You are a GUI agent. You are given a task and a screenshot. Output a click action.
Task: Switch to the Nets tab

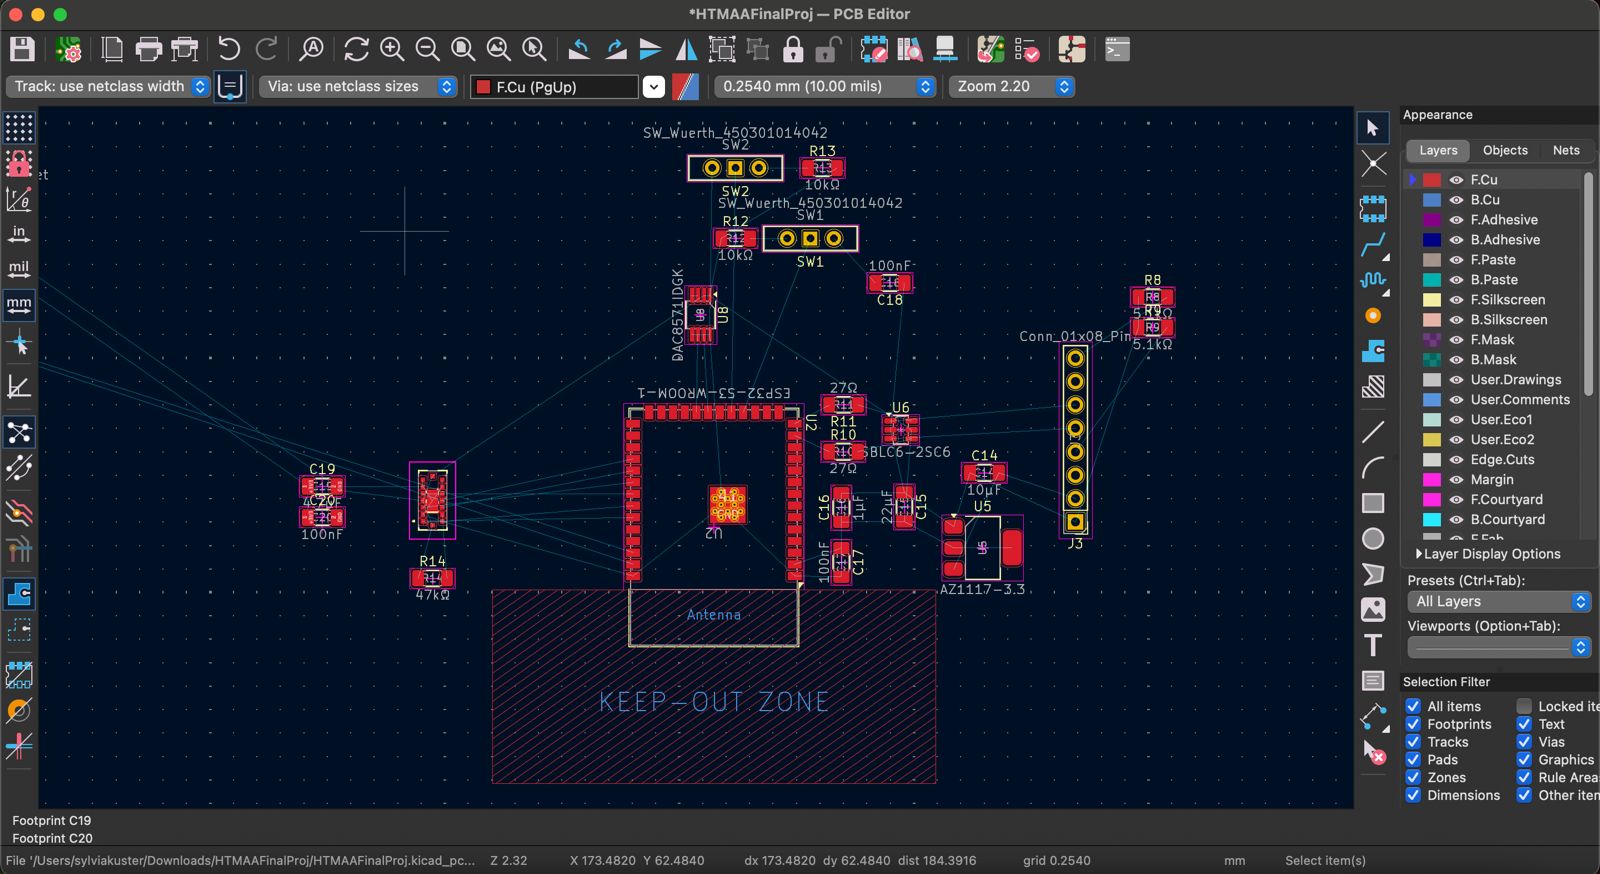tap(1565, 150)
